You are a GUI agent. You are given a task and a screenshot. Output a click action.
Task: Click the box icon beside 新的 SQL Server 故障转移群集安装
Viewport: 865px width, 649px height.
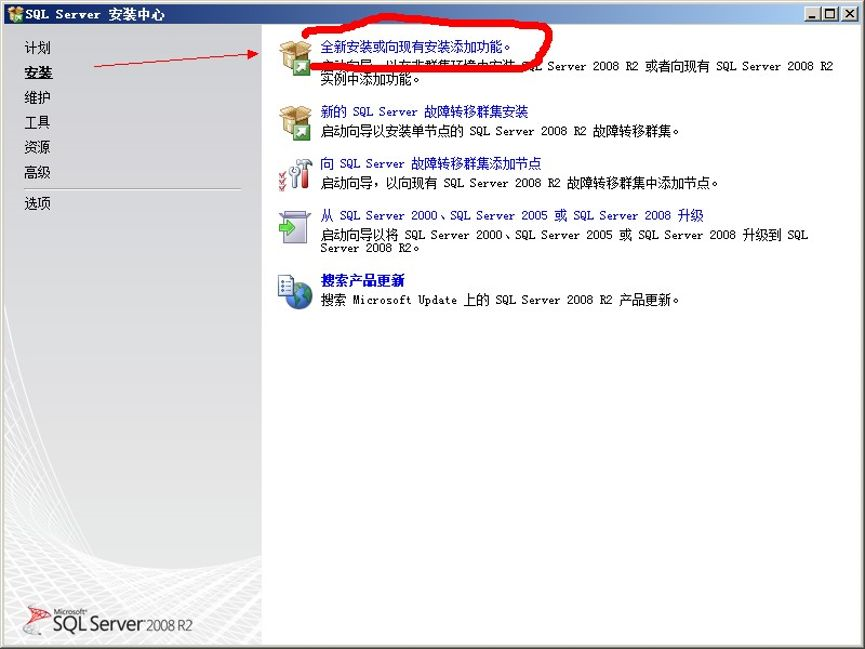[x=295, y=122]
